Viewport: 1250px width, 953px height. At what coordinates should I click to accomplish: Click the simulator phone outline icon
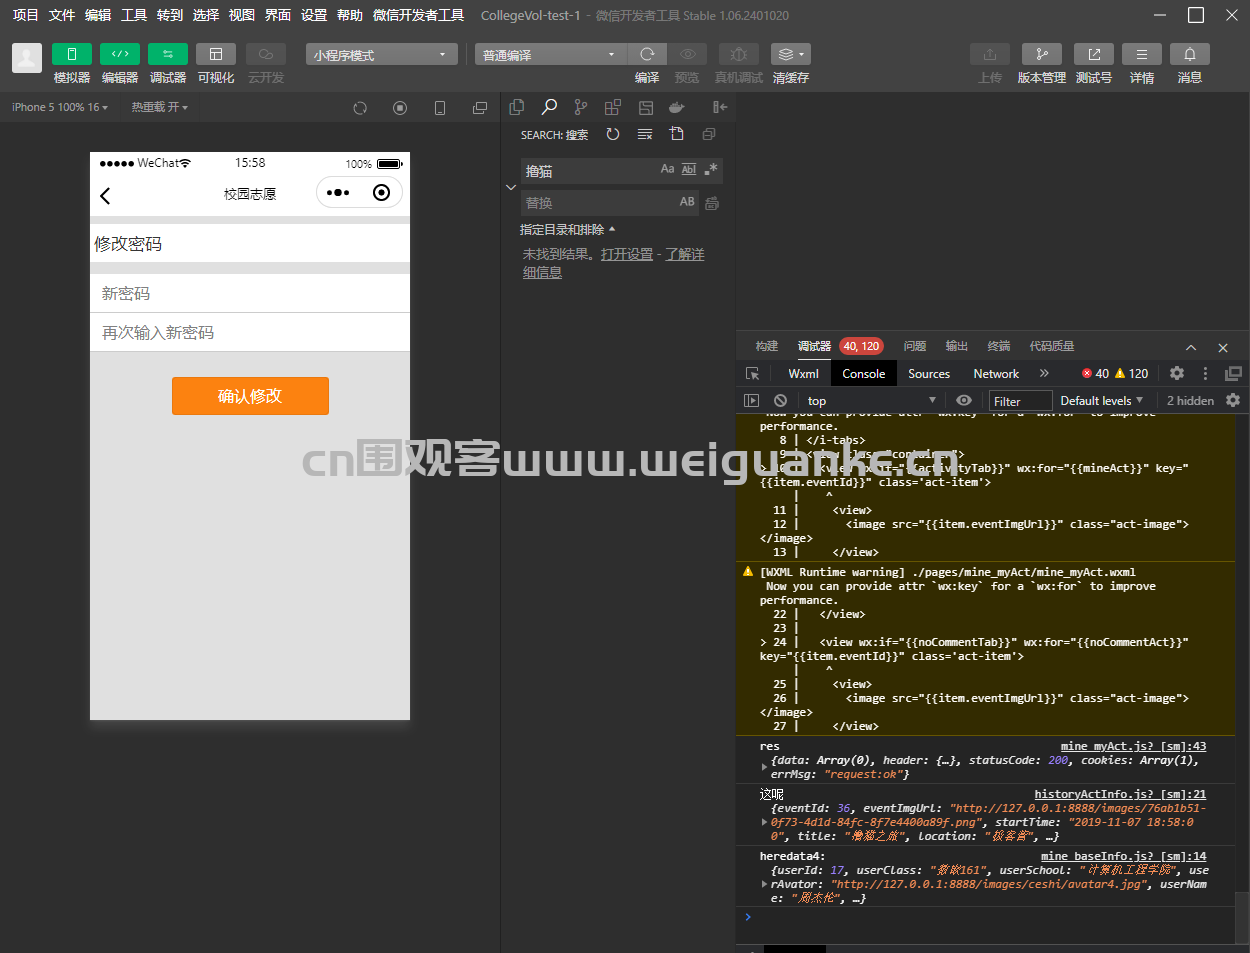pyautogui.click(x=440, y=108)
